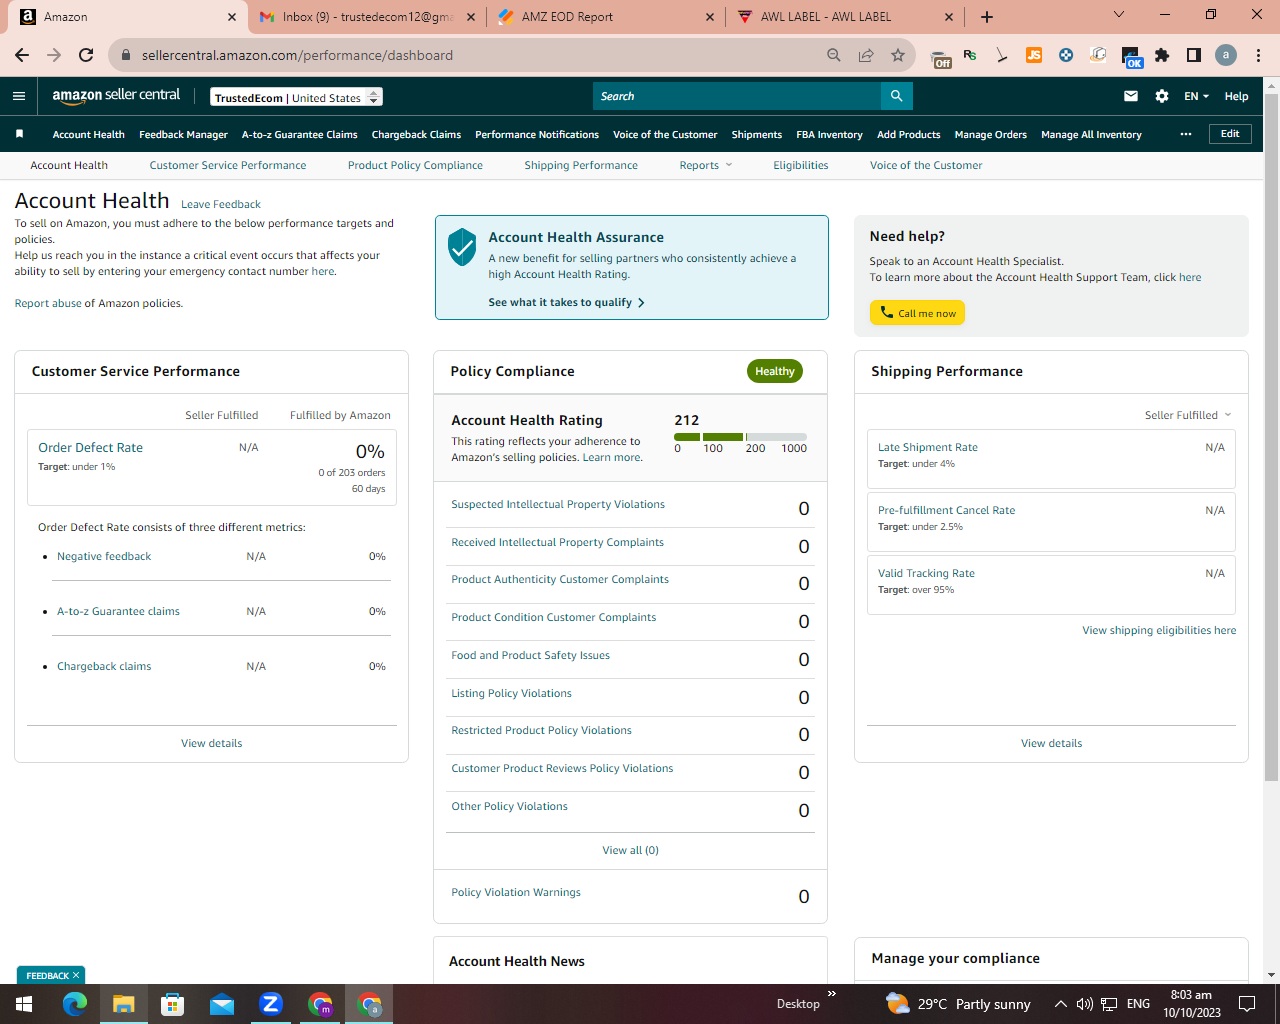Open the Seller Fulfilled dropdown in Shipping Performance
This screenshot has width=1280, height=1024.
[1188, 415]
